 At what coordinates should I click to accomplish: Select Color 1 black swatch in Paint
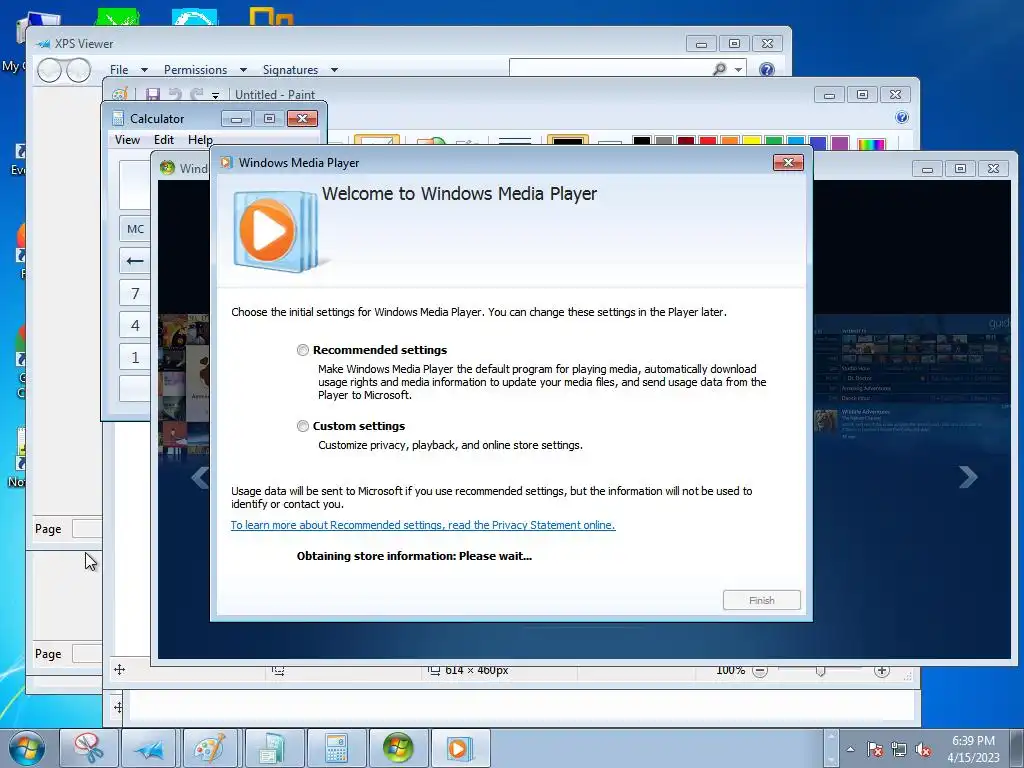(x=568, y=142)
